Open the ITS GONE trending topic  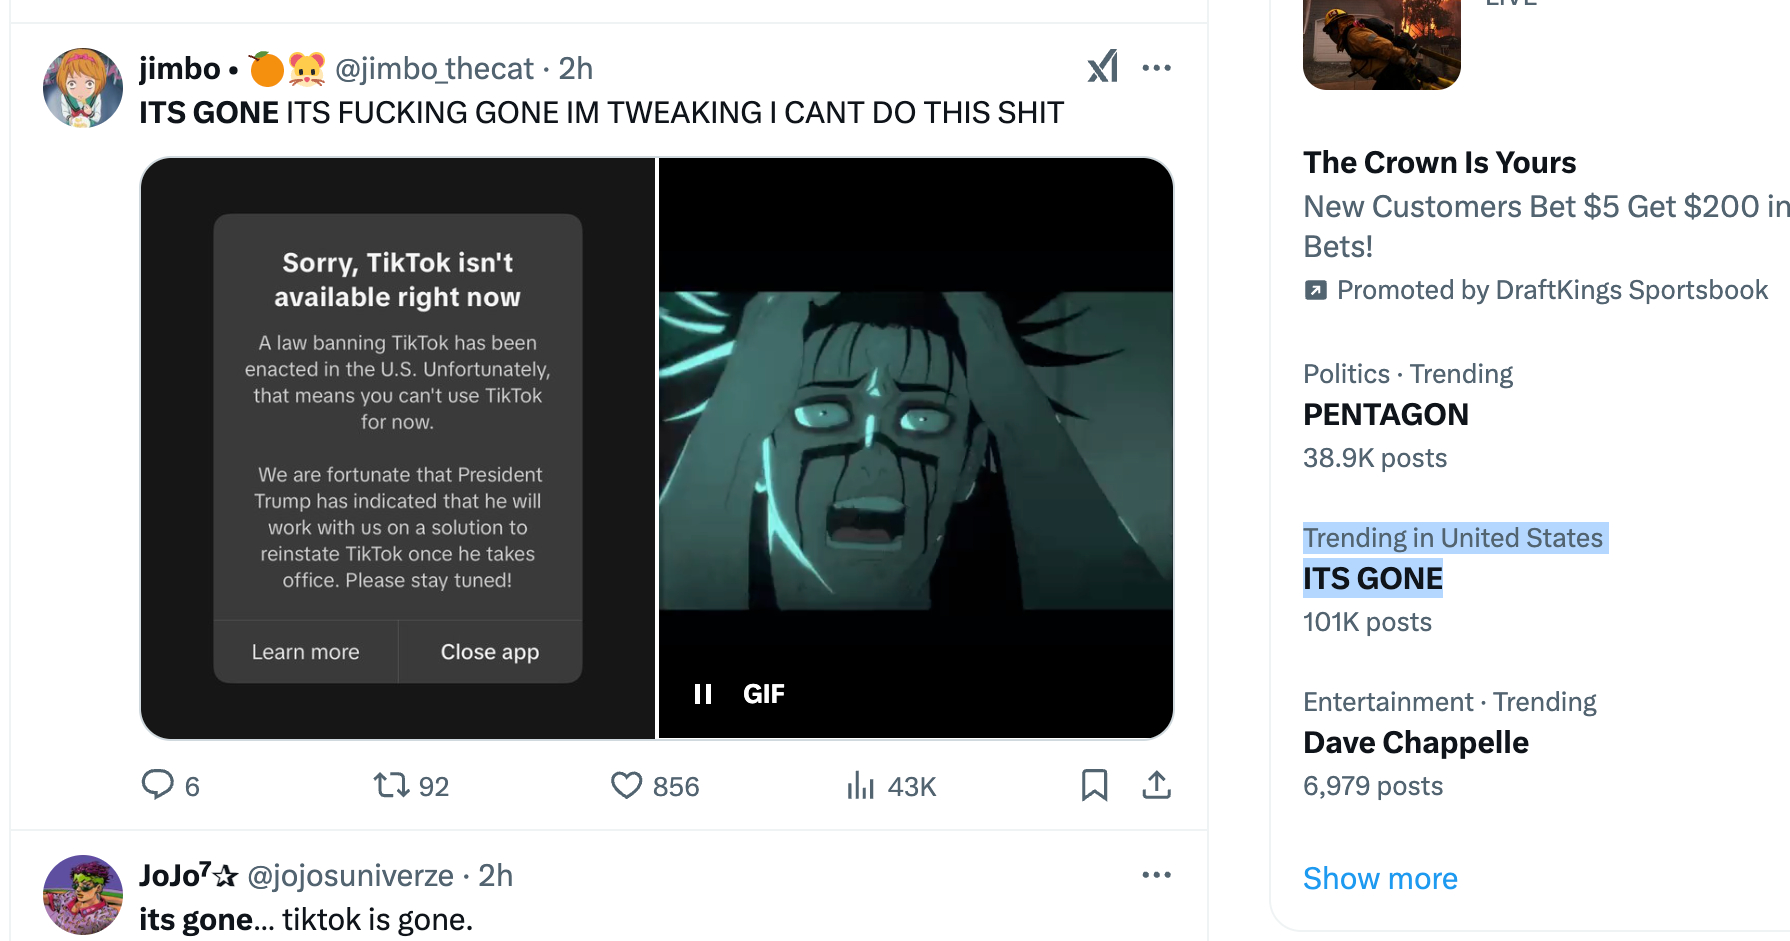pyautogui.click(x=1372, y=578)
